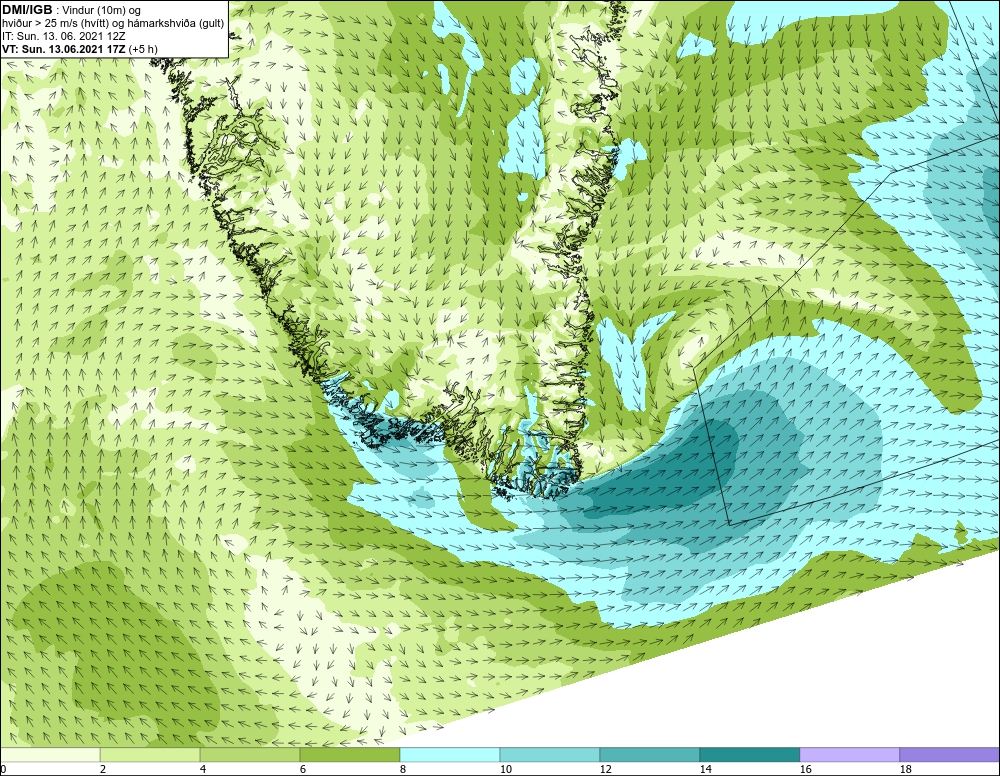Screen dimensions: 1000x776
Task: Click the 'IT: Sun. 13. 06. 2021 12Z' line
Action: 64,36
